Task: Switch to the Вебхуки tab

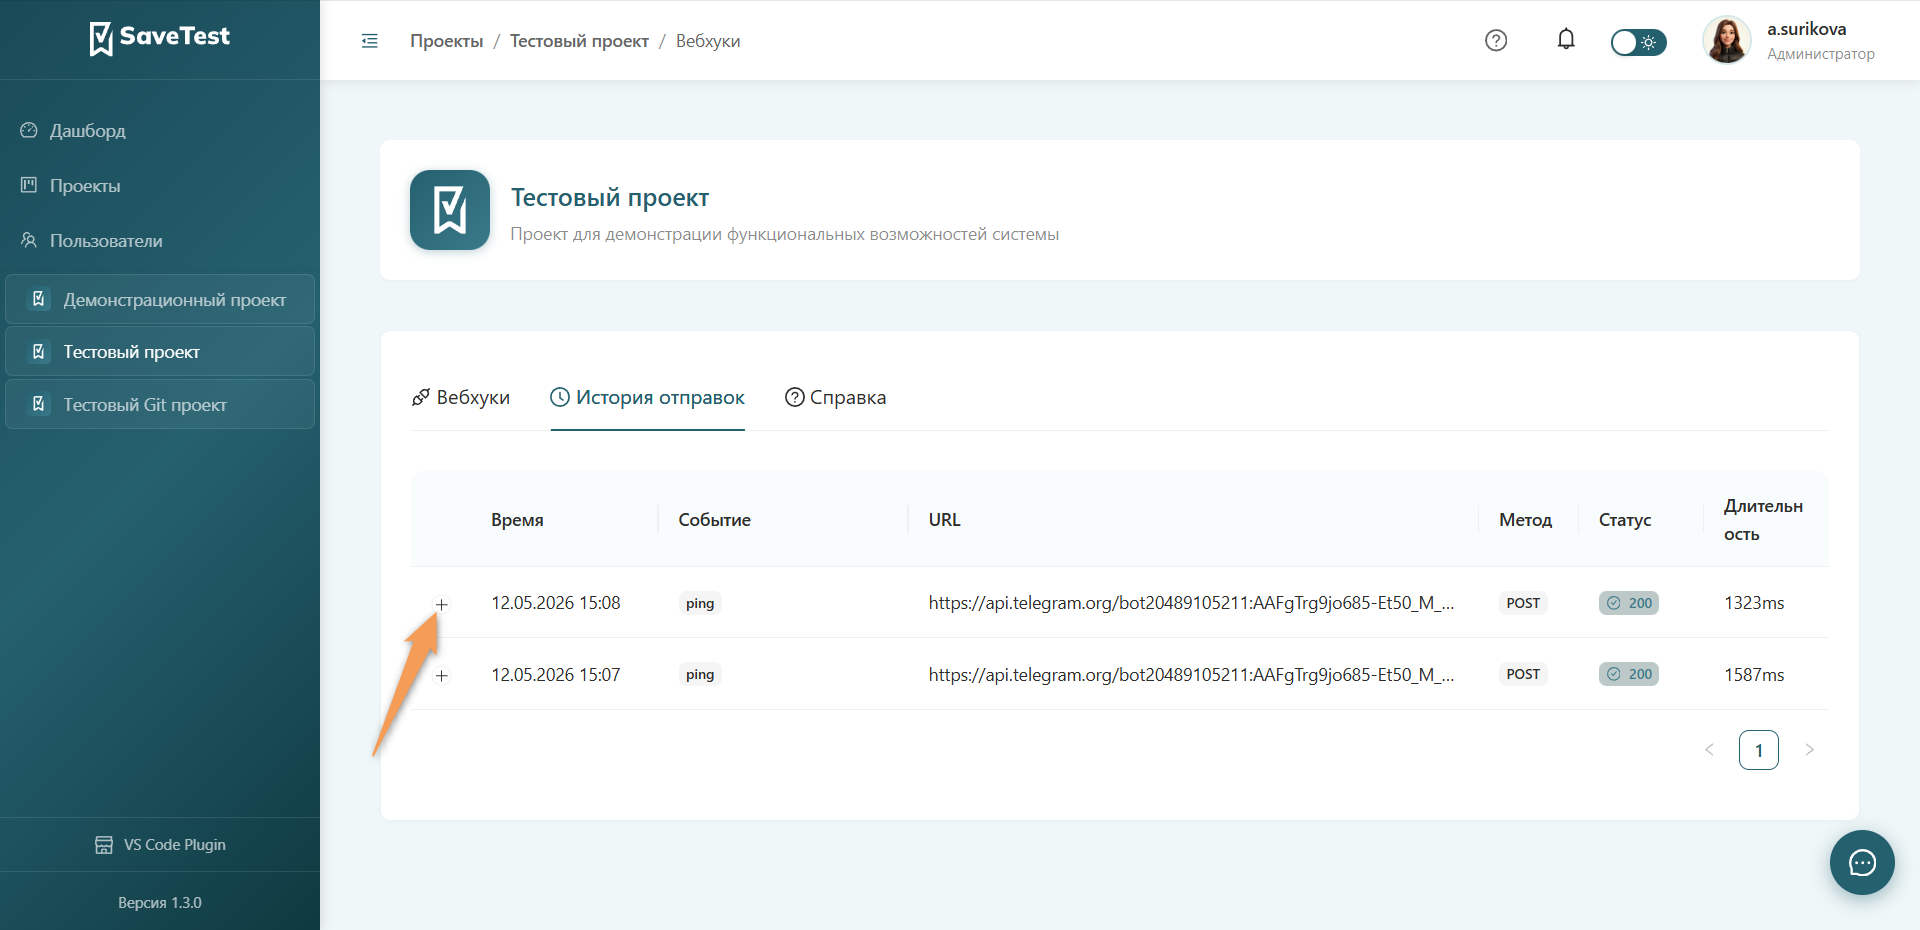Action: pos(461,398)
